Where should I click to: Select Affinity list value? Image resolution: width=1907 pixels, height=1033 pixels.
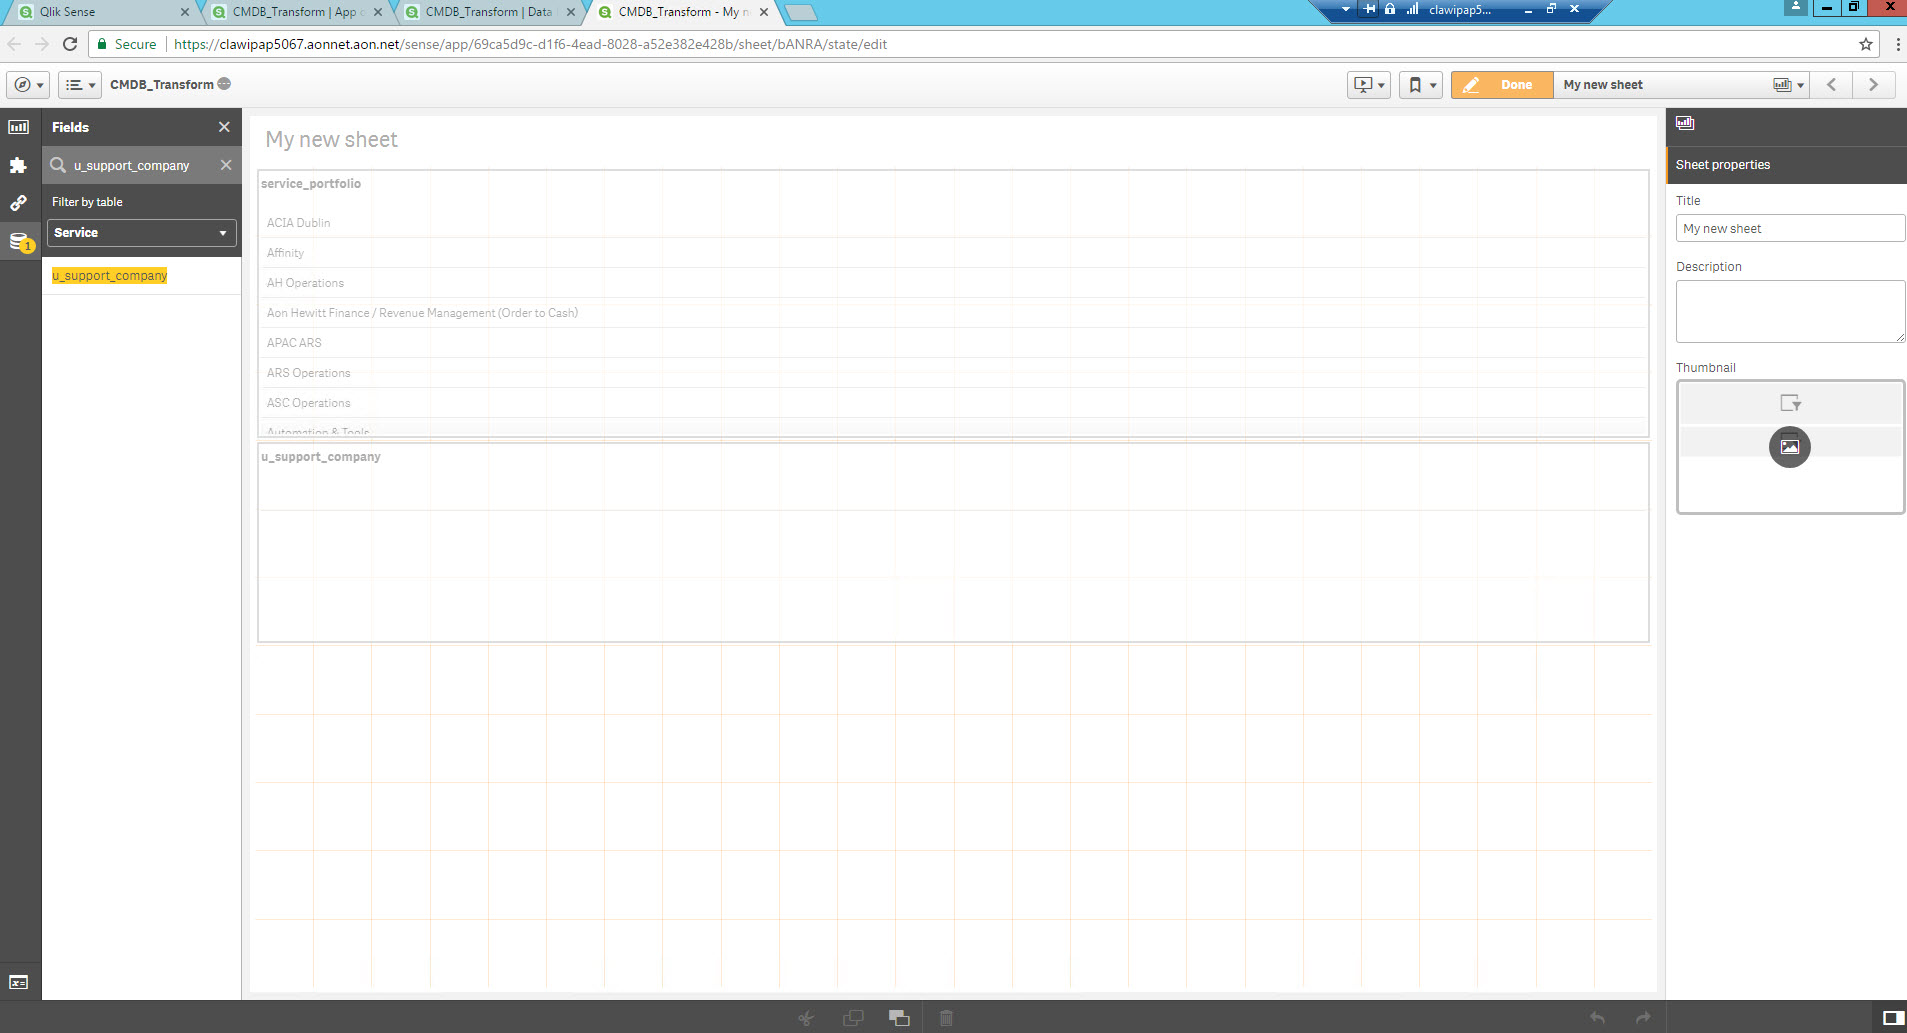(x=952, y=253)
